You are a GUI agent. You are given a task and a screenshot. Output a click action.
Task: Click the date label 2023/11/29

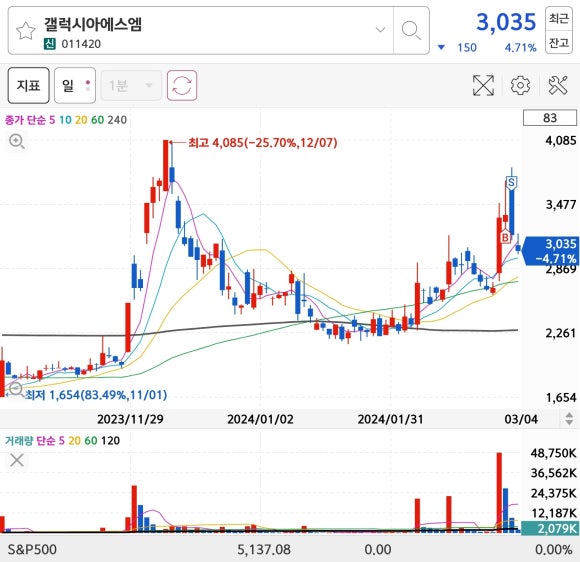[130, 419]
